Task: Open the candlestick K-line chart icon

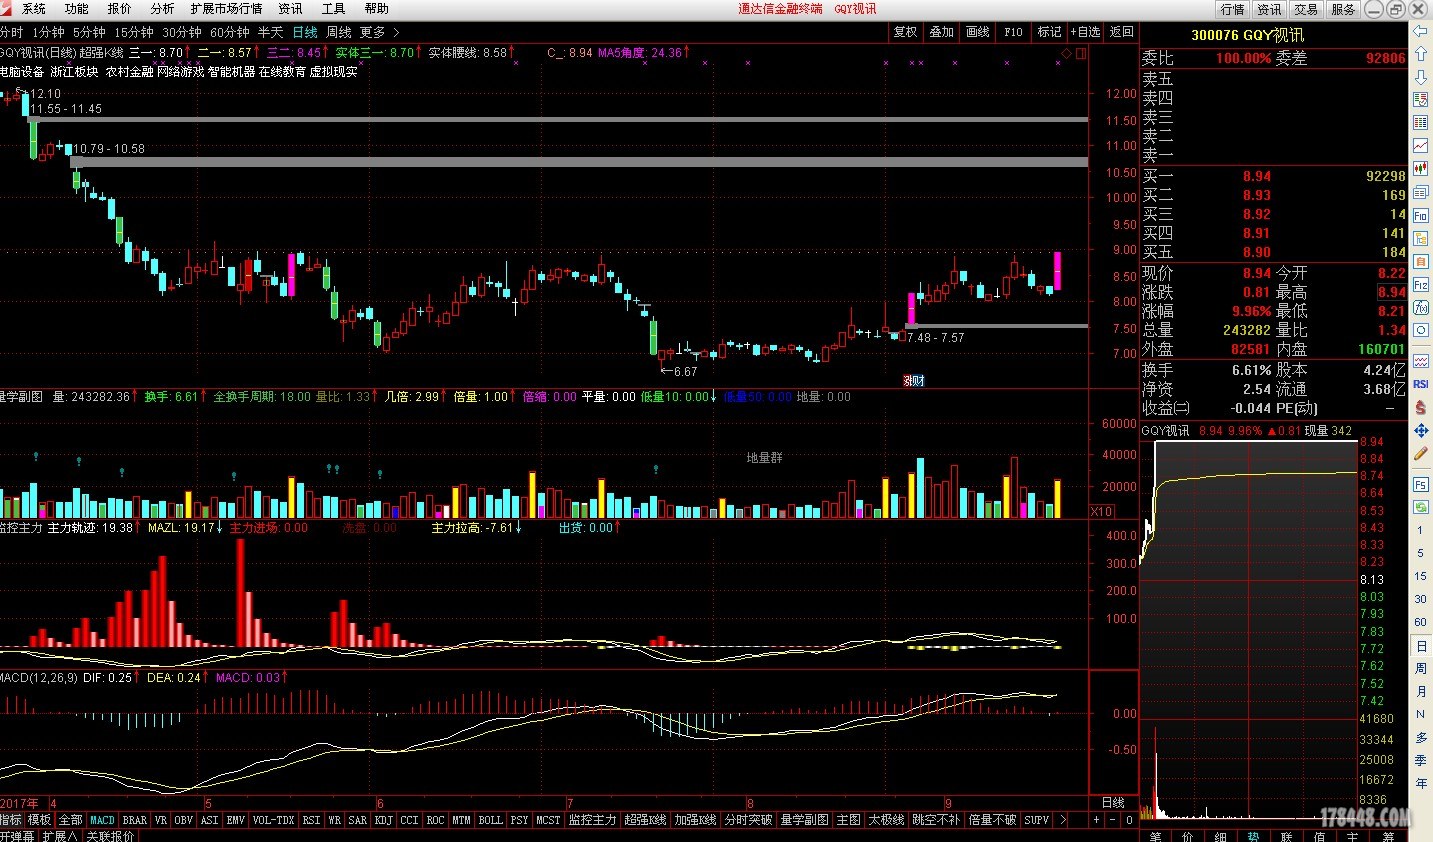Action: pyautogui.click(x=1420, y=167)
